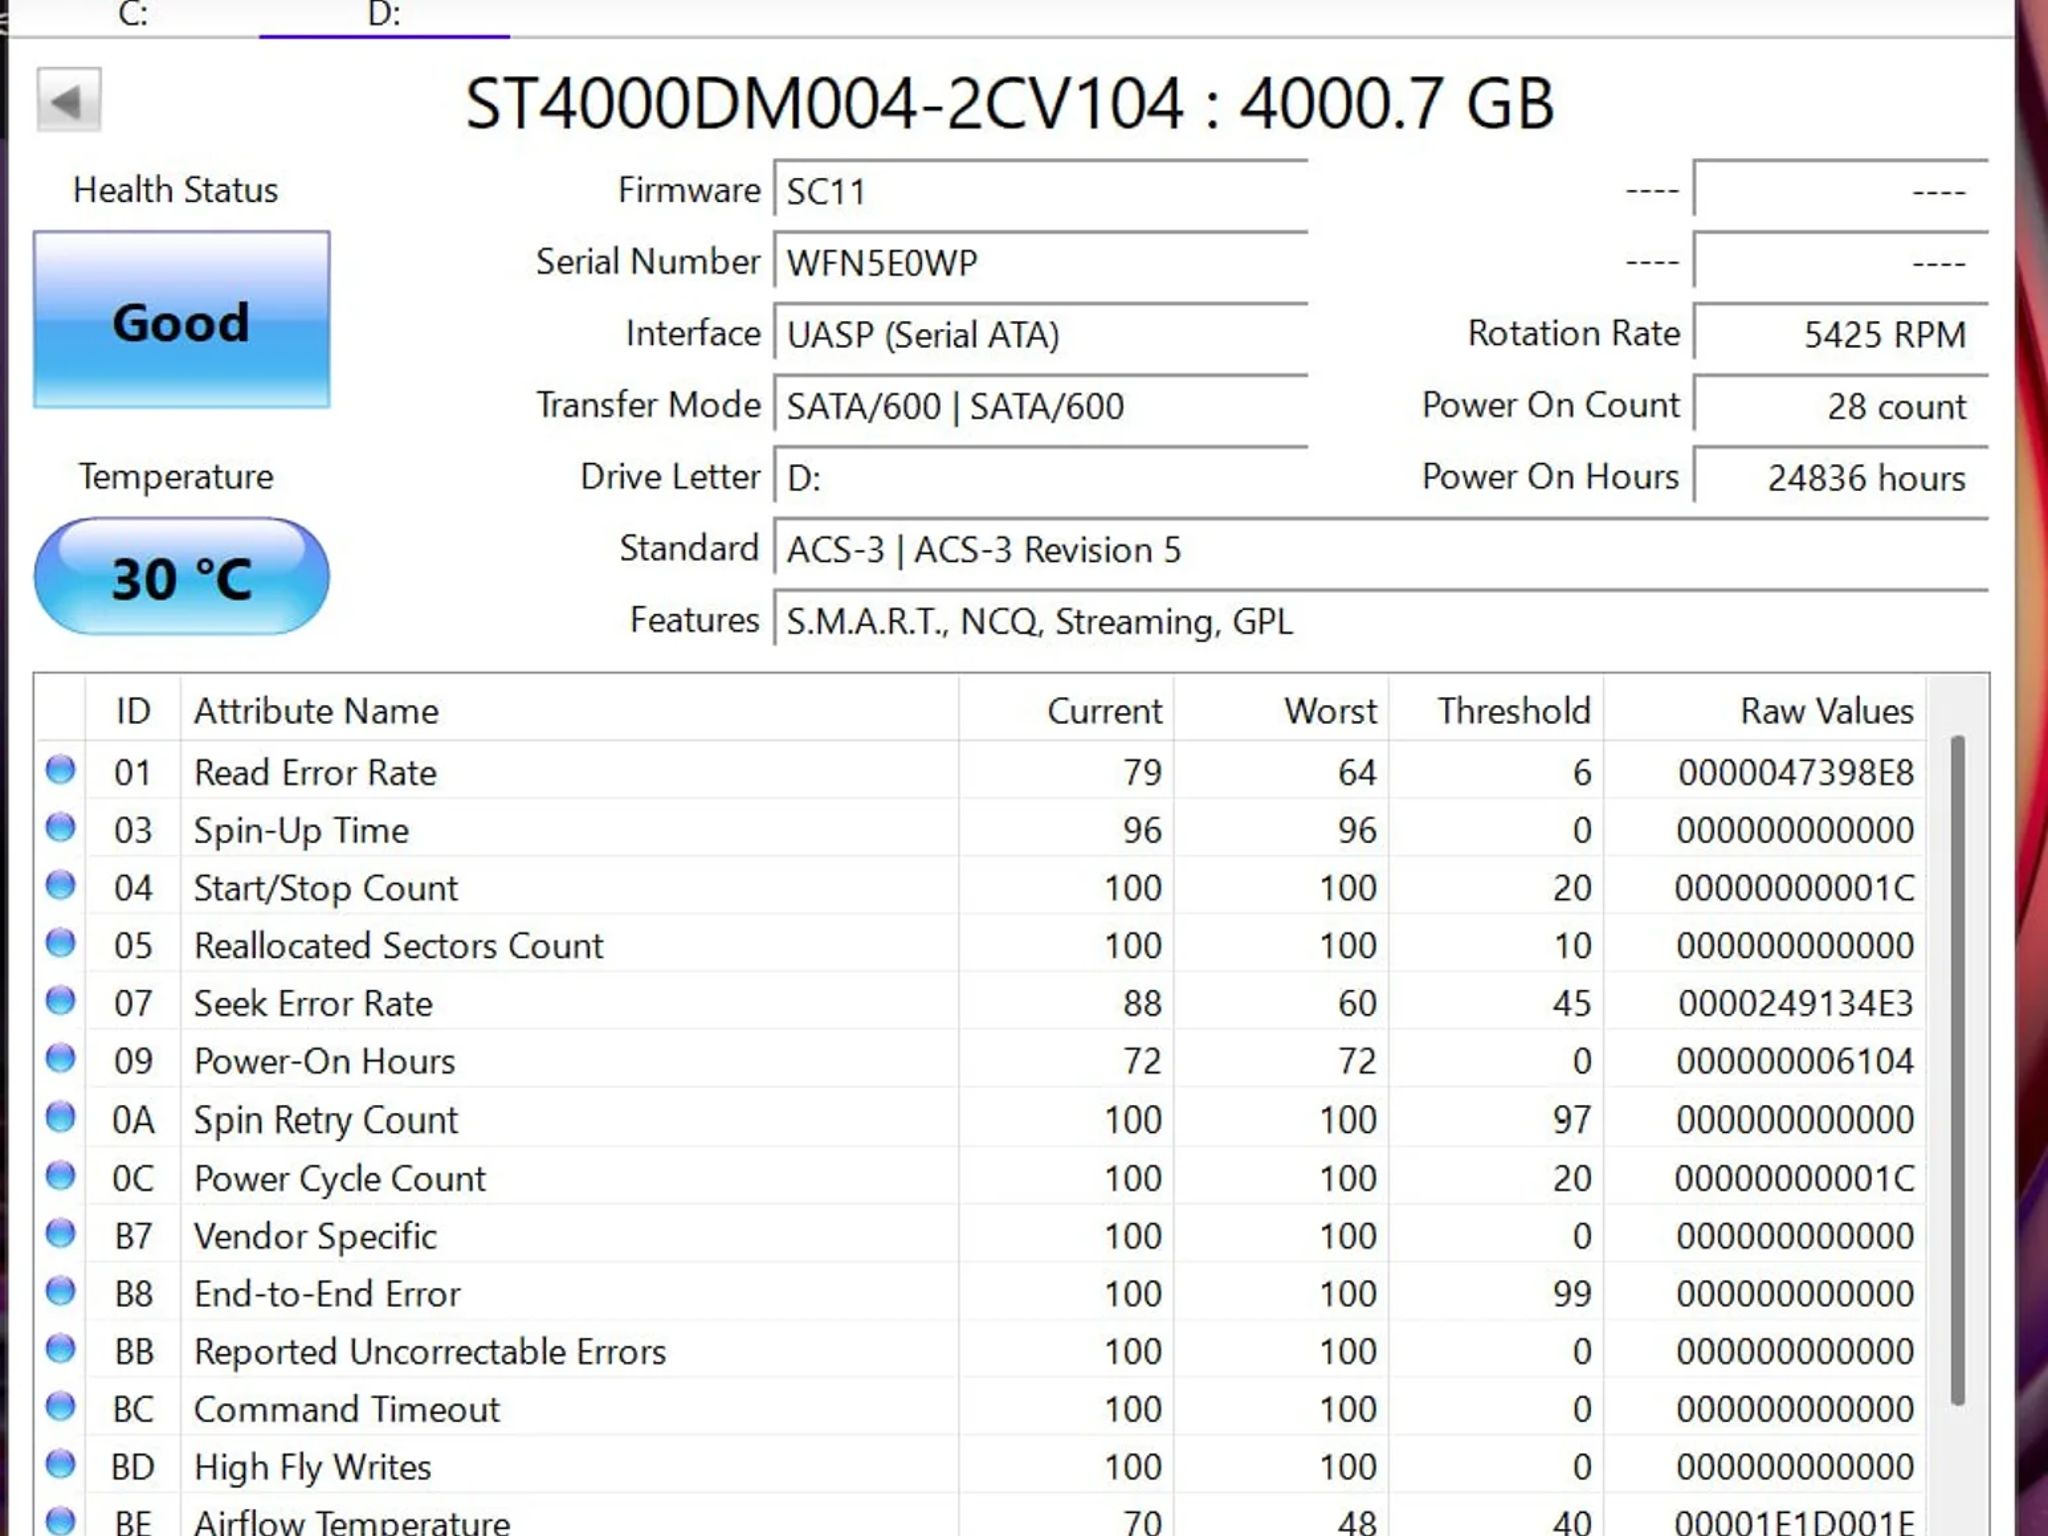Click the Good health status button
The width and height of the screenshot is (2048, 1536).
[x=181, y=320]
